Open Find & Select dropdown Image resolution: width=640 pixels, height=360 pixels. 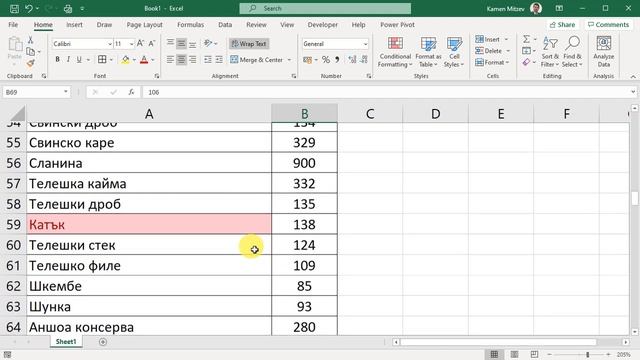pyautogui.click(x=572, y=52)
